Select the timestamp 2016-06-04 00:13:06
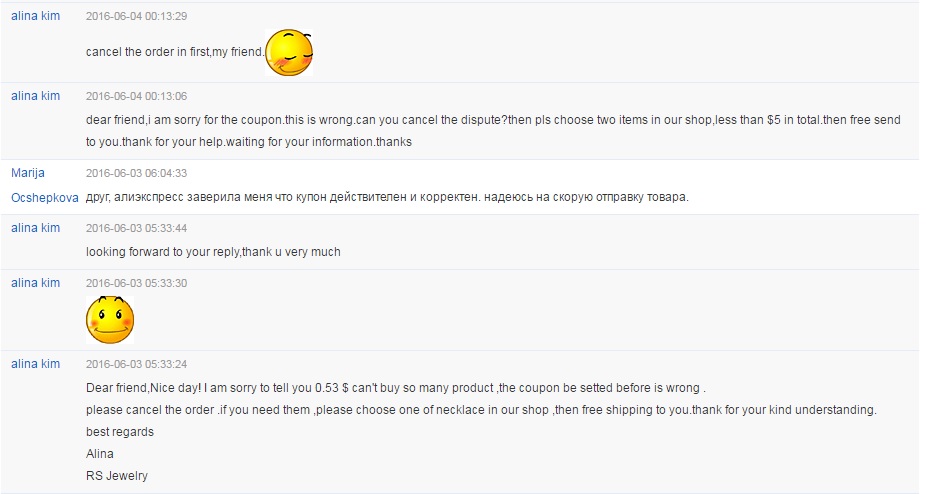926x494 pixels. click(136, 96)
